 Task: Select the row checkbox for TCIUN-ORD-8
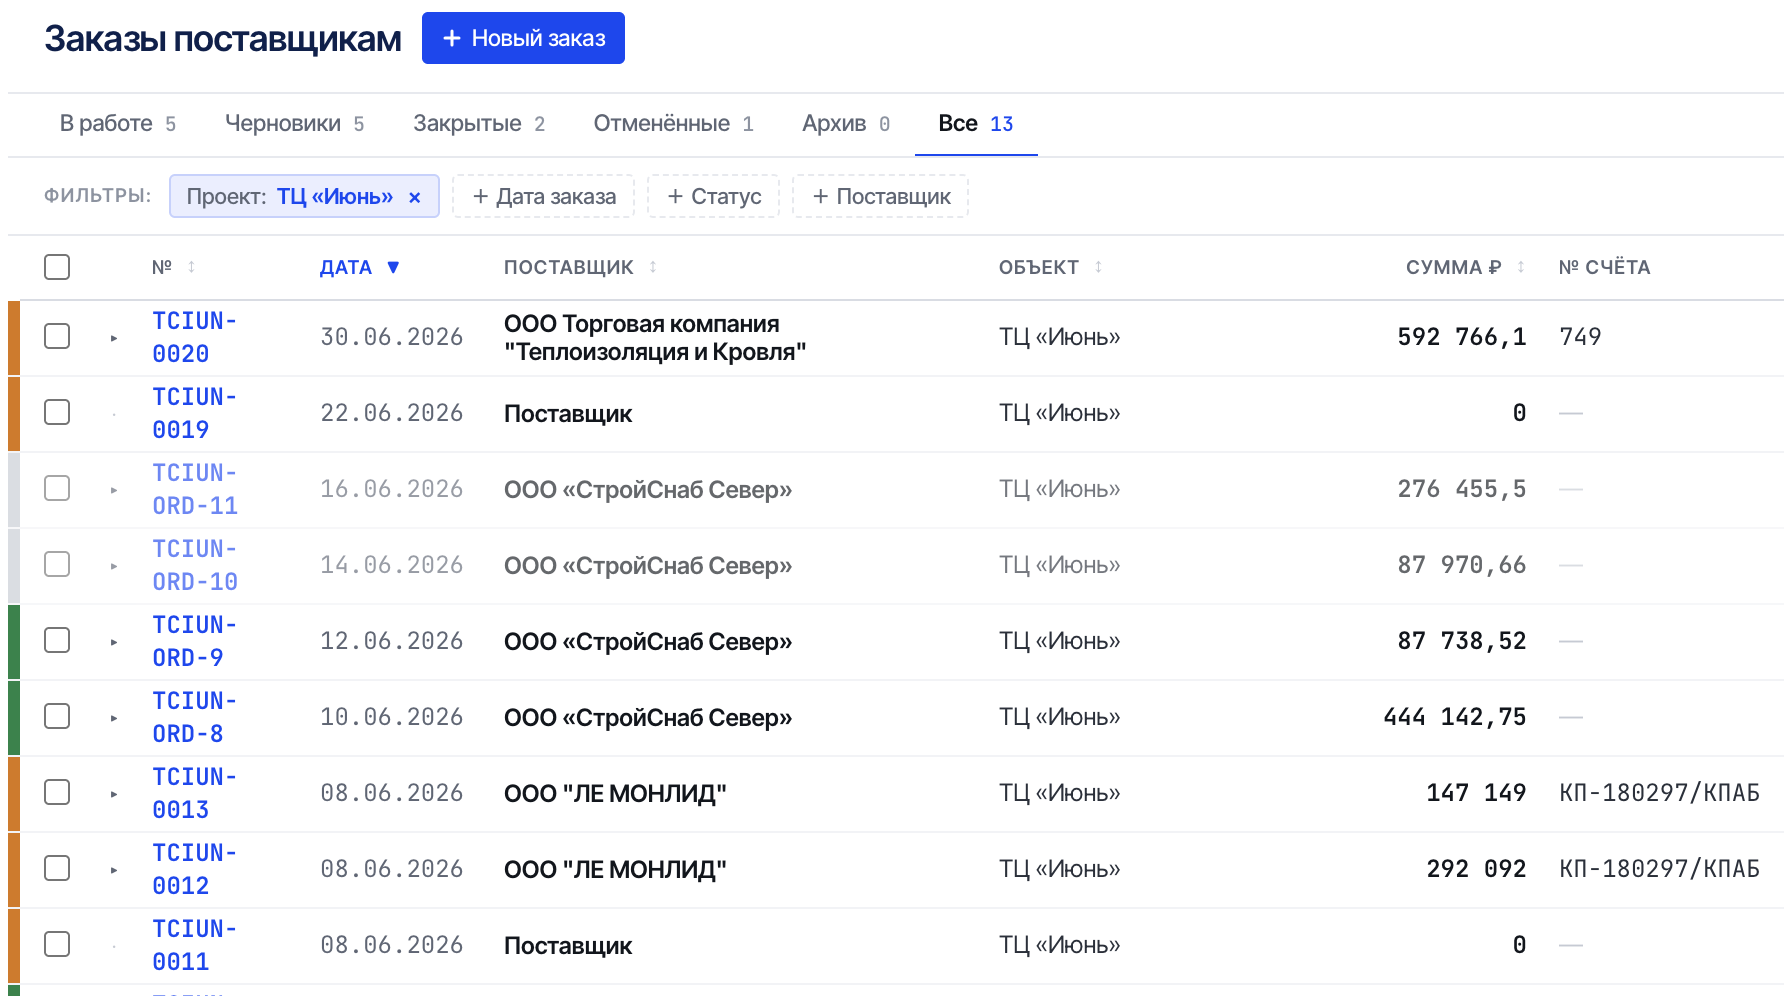pyautogui.click(x=57, y=716)
